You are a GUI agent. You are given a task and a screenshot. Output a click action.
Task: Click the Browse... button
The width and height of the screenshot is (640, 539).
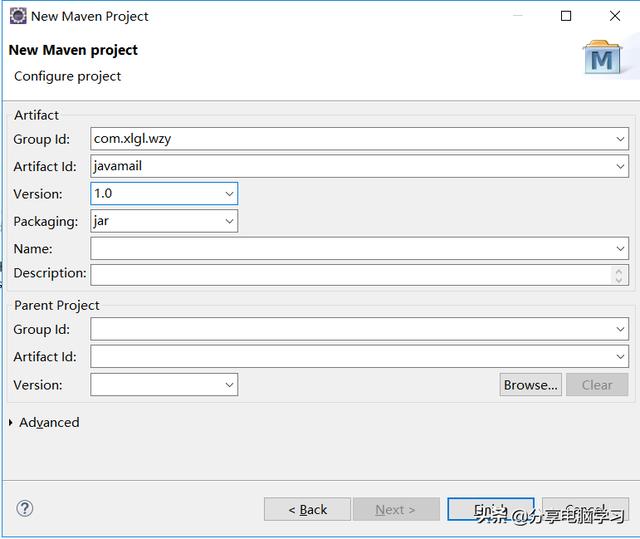click(x=530, y=385)
